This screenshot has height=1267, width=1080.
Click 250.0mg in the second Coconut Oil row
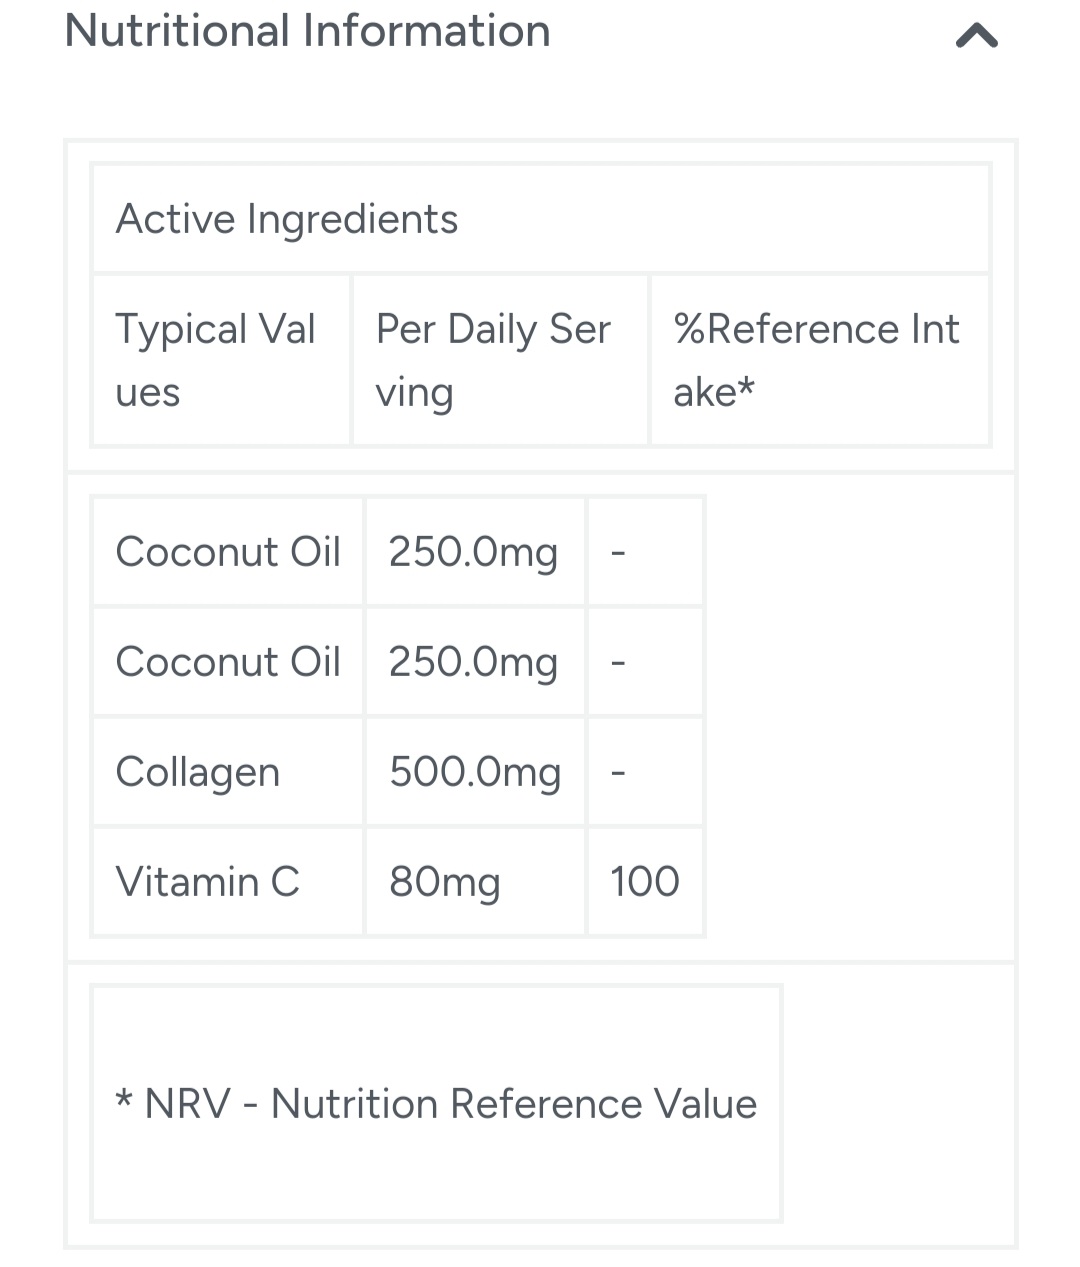473,662
